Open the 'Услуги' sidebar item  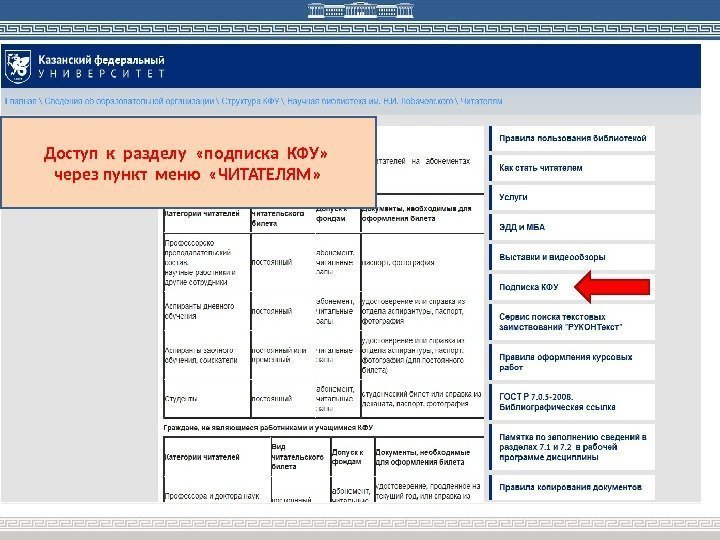[572, 197]
